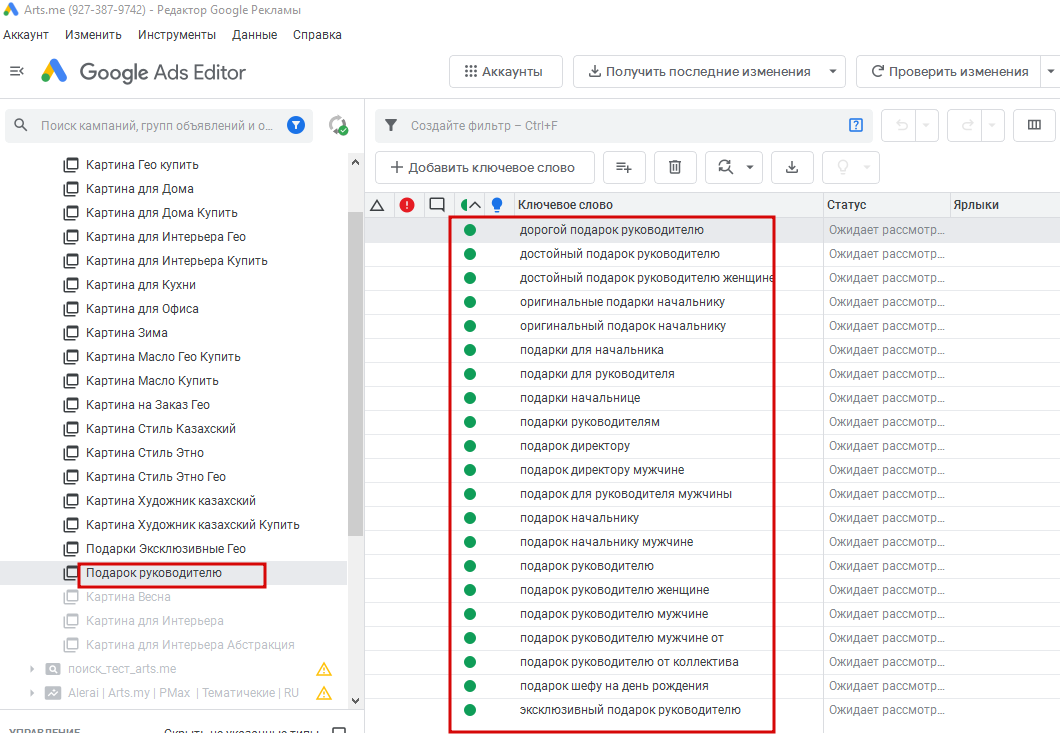The width and height of the screenshot is (1060, 734).
Task: Select Картина Стиль Казахский ad group
Action: 161,429
